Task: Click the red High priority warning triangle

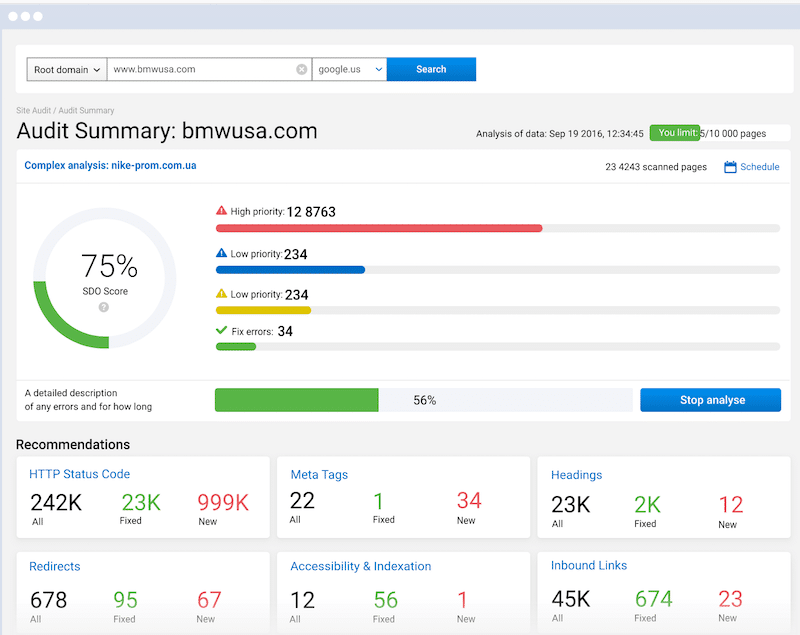Action: point(221,210)
